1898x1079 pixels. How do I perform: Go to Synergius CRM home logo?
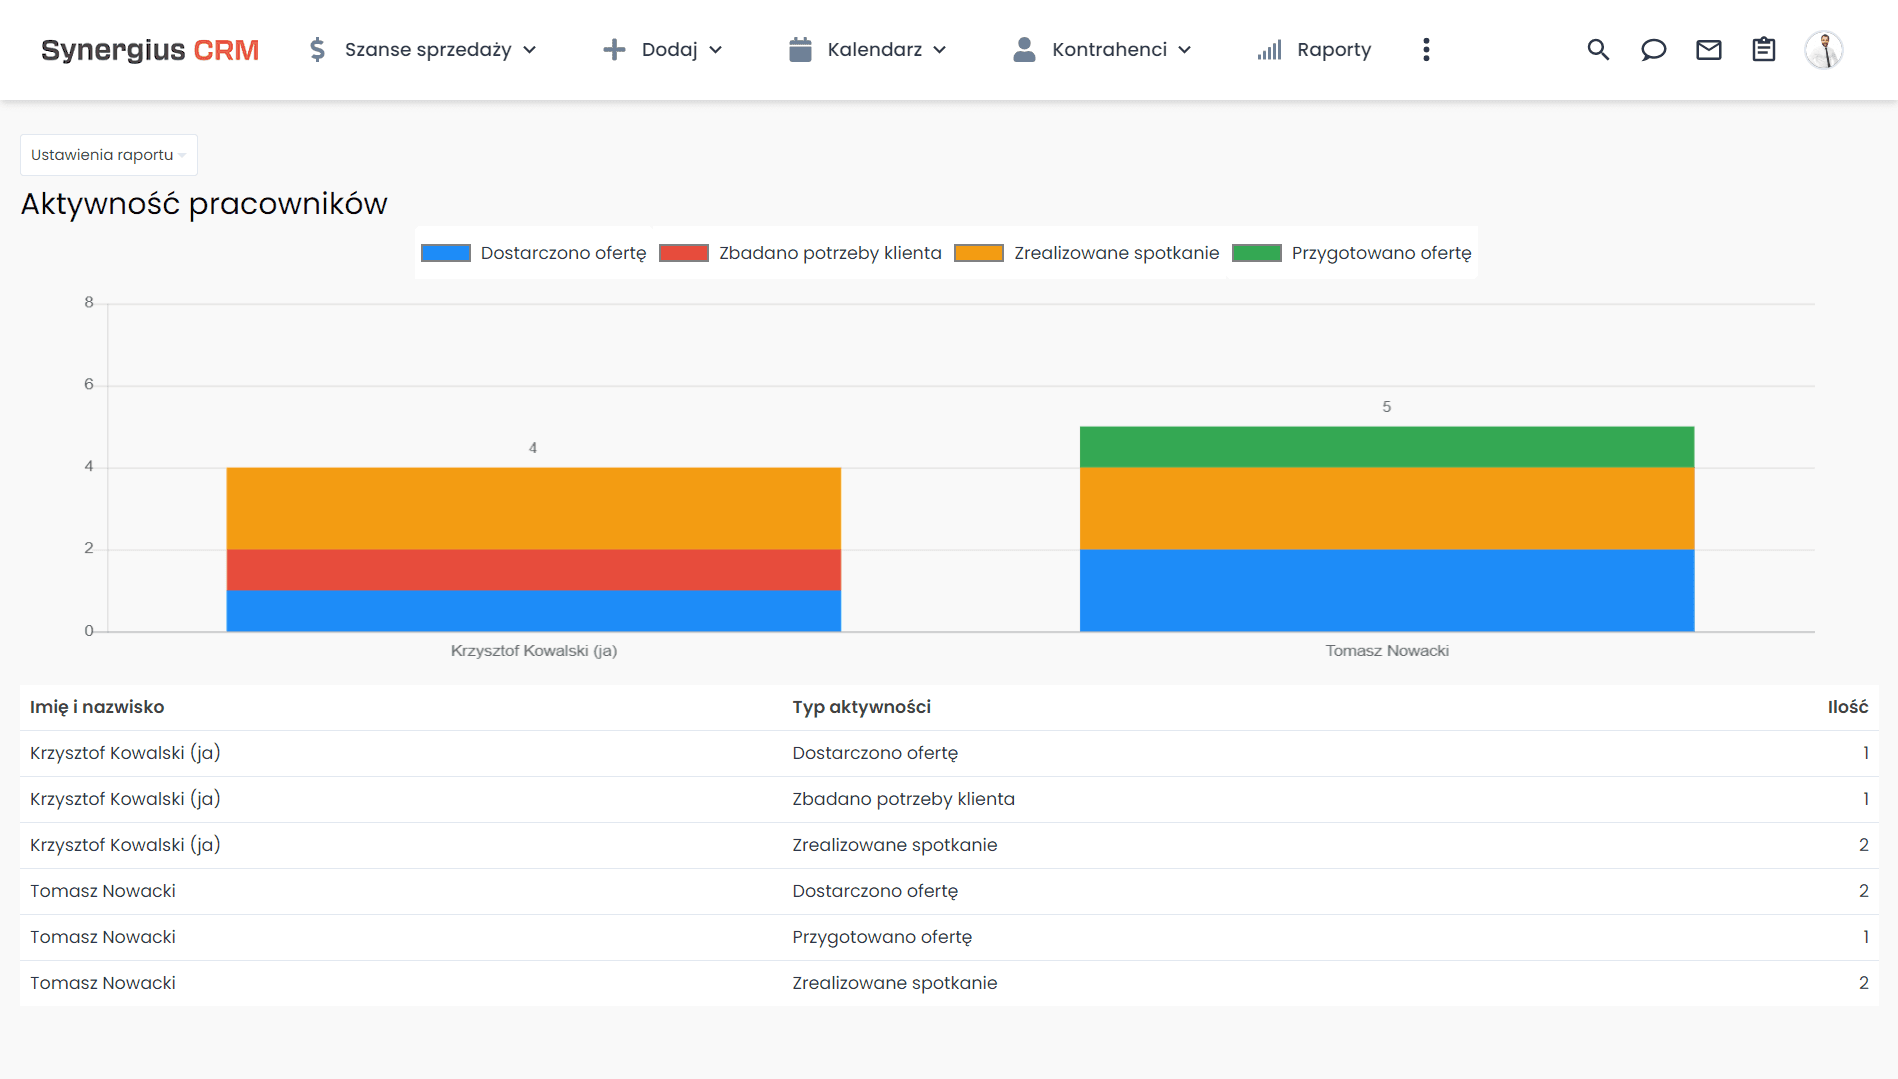pos(150,50)
